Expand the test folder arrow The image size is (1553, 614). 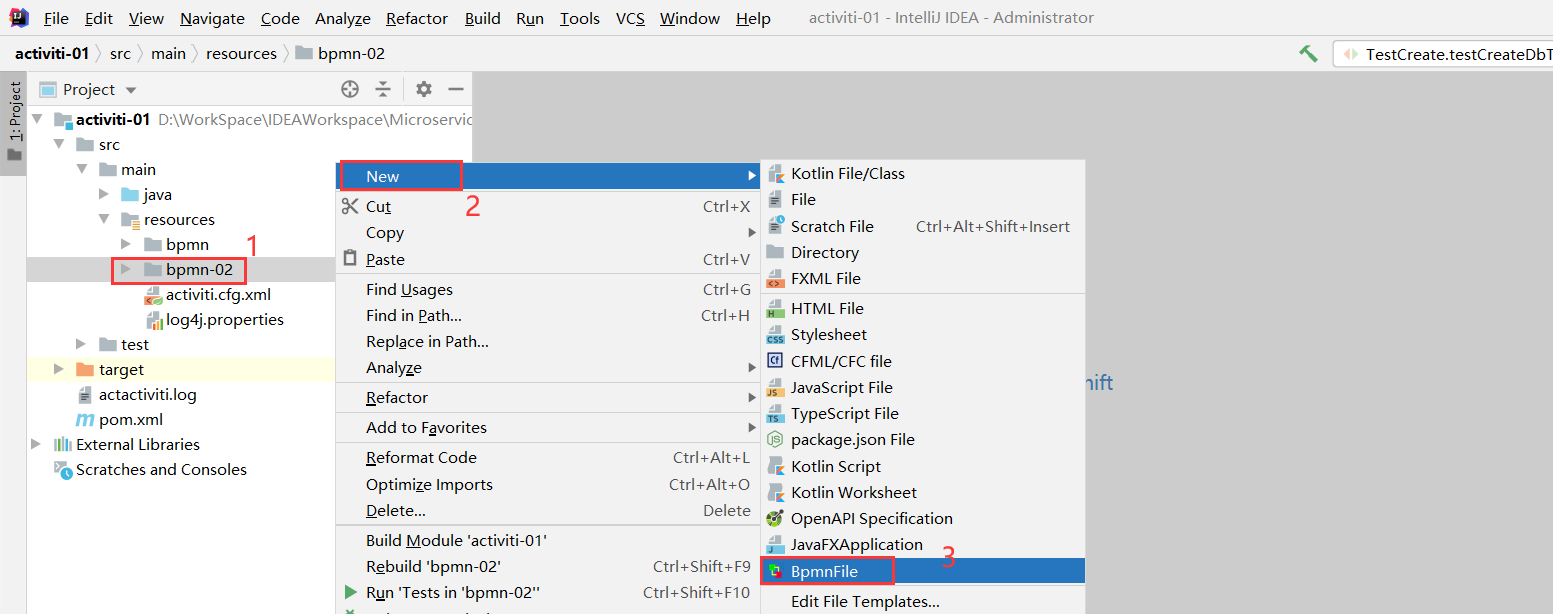pyautogui.click(x=82, y=344)
